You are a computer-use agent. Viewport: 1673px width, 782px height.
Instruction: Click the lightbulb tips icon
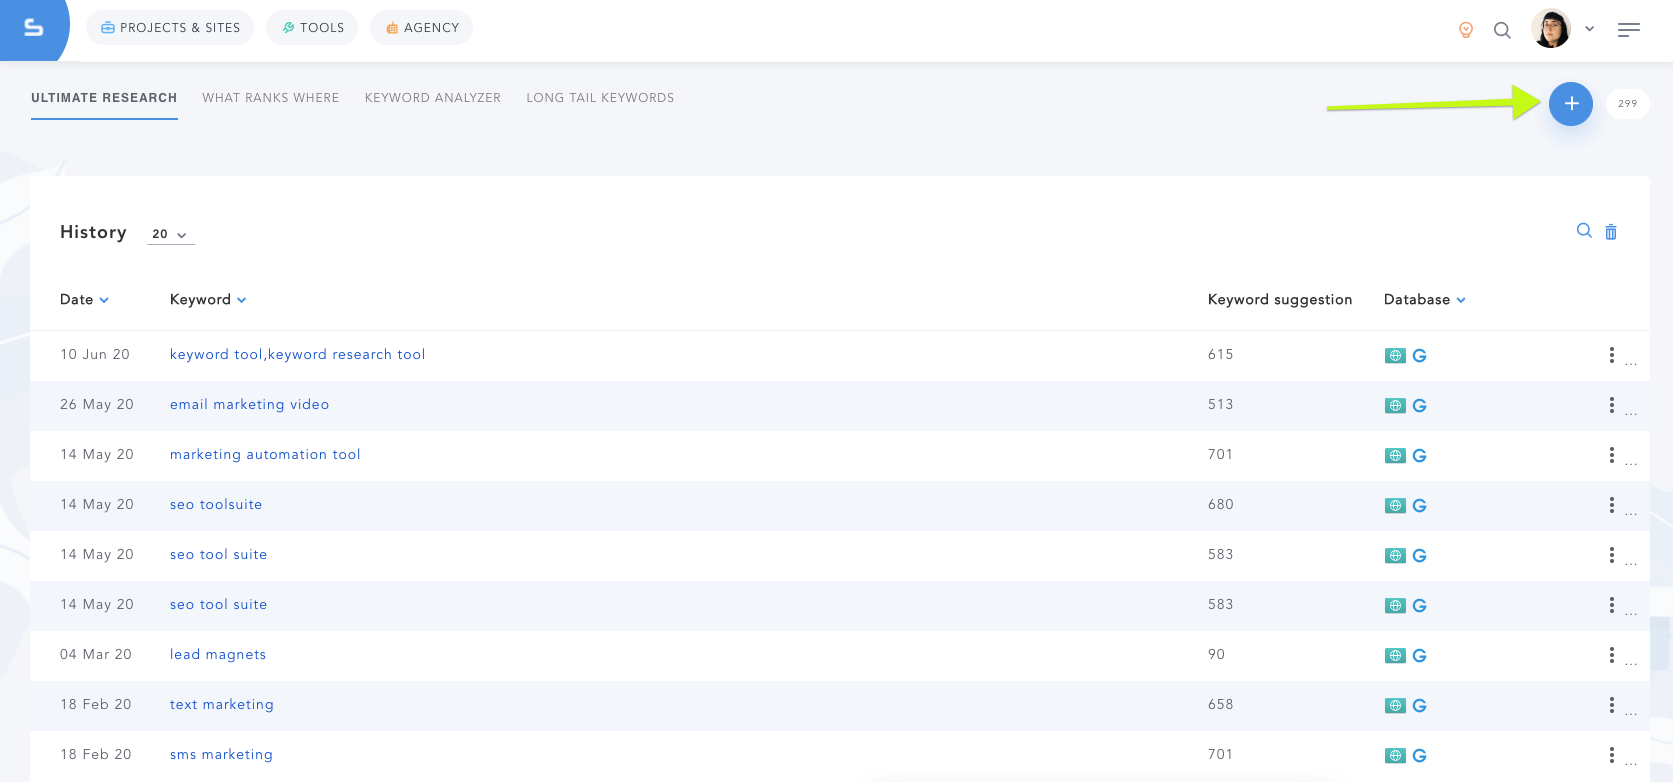(x=1466, y=30)
